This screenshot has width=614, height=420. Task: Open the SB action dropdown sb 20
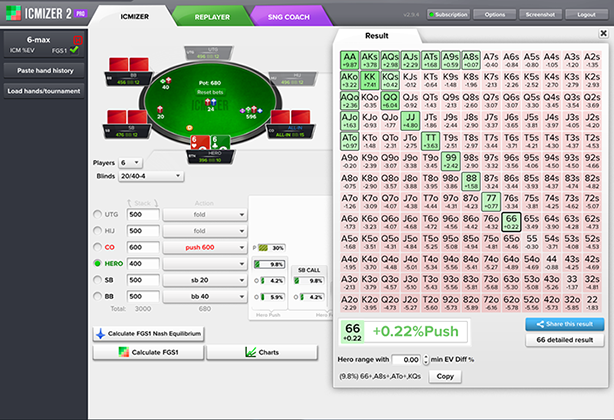(x=205, y=280)
